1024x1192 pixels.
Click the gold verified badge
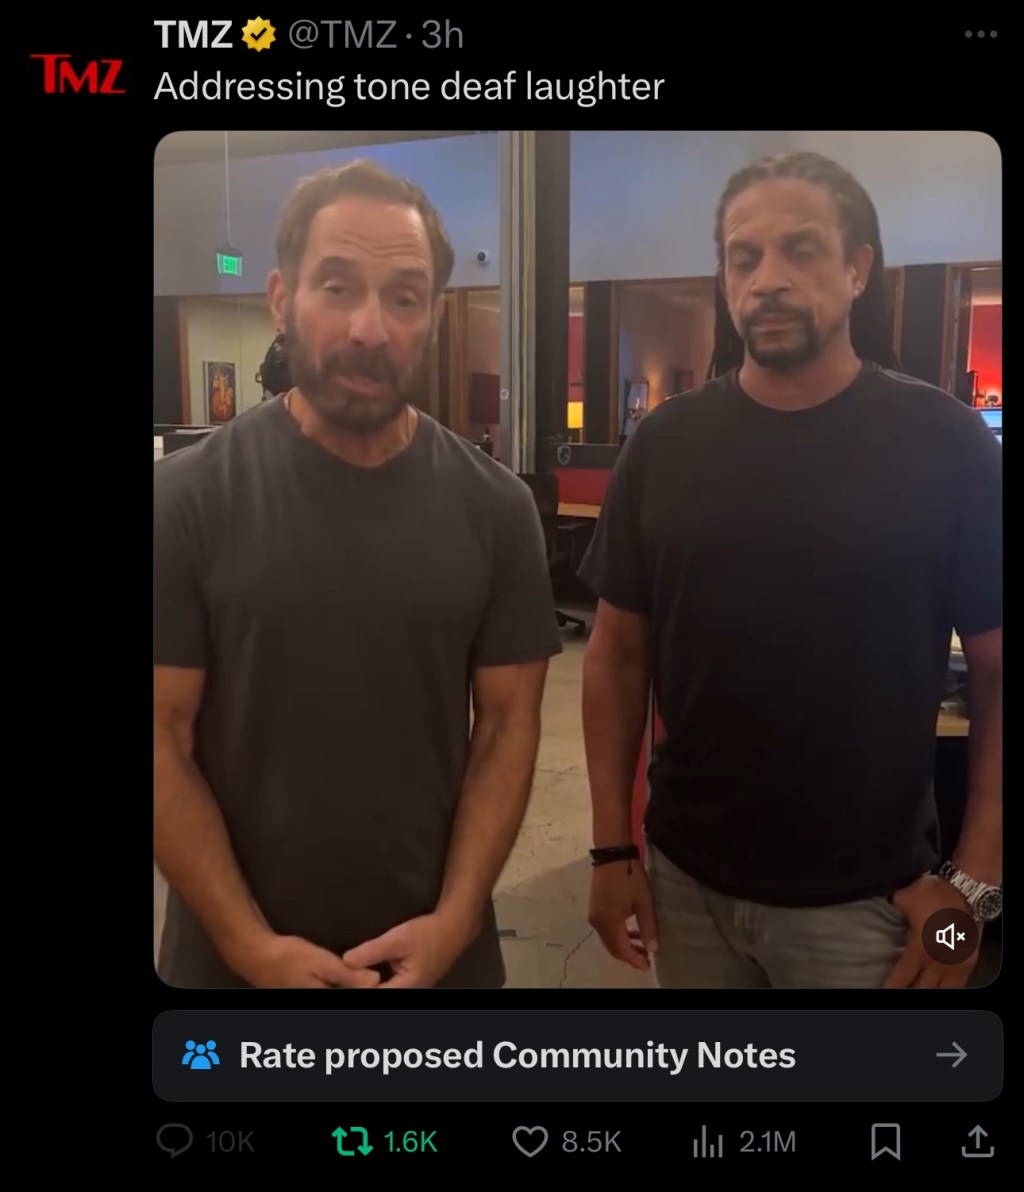point(258,35)
